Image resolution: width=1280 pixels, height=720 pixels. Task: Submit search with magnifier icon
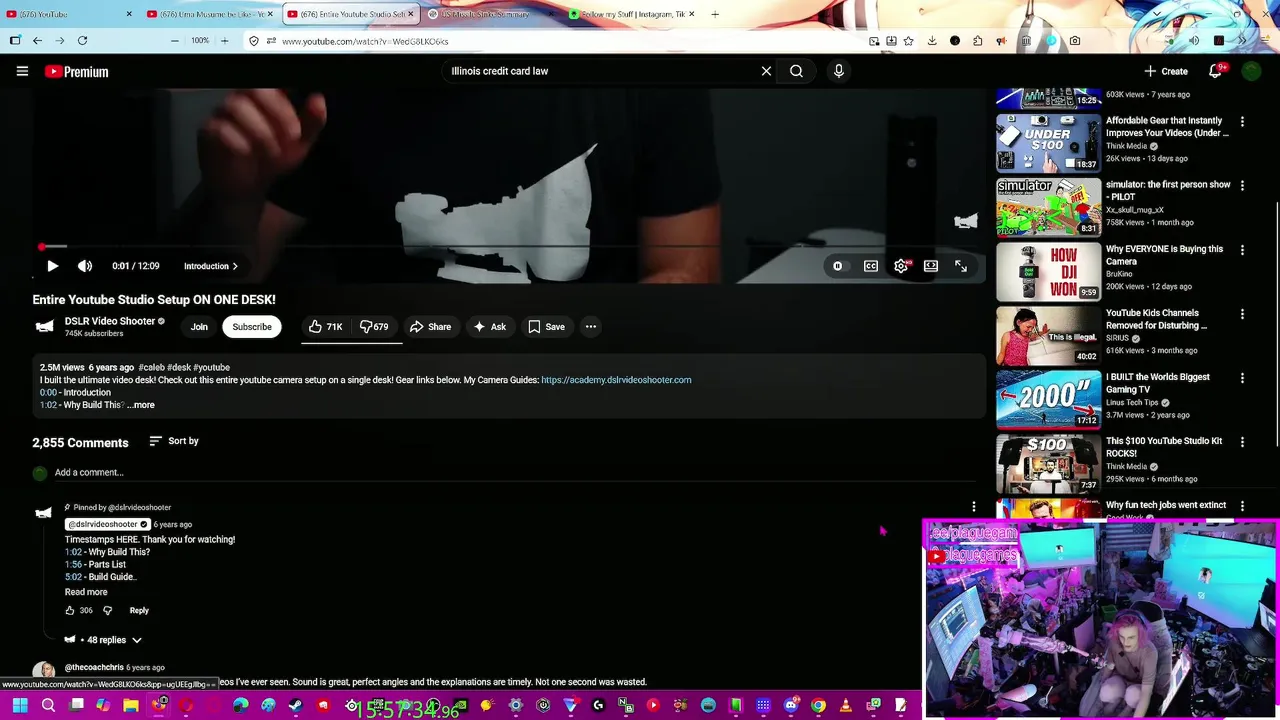click(796, 71)
